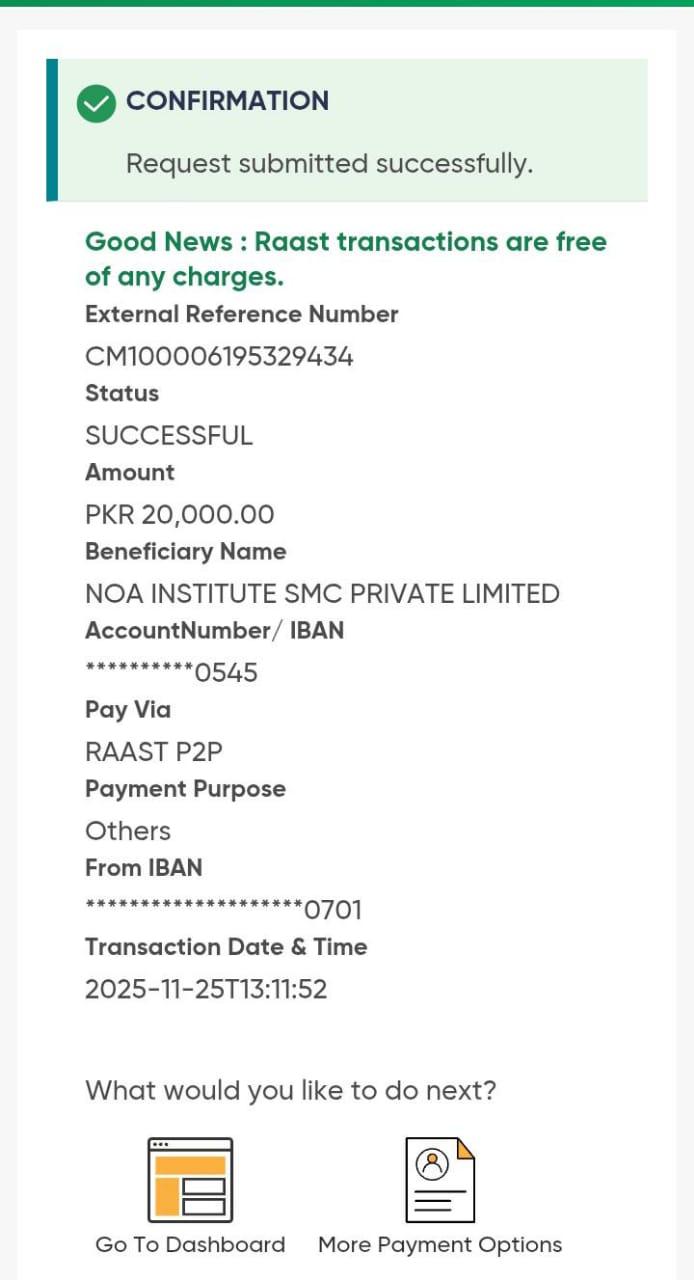
Task: Click the payment purpose value Others
Action: pyautogui.click(x=128, y=831)
